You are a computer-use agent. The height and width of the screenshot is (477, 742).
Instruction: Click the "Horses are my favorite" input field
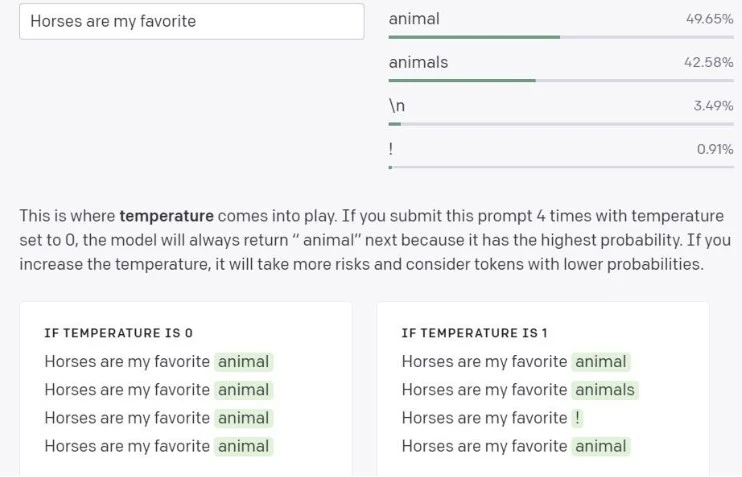click(x=191, y=21)
